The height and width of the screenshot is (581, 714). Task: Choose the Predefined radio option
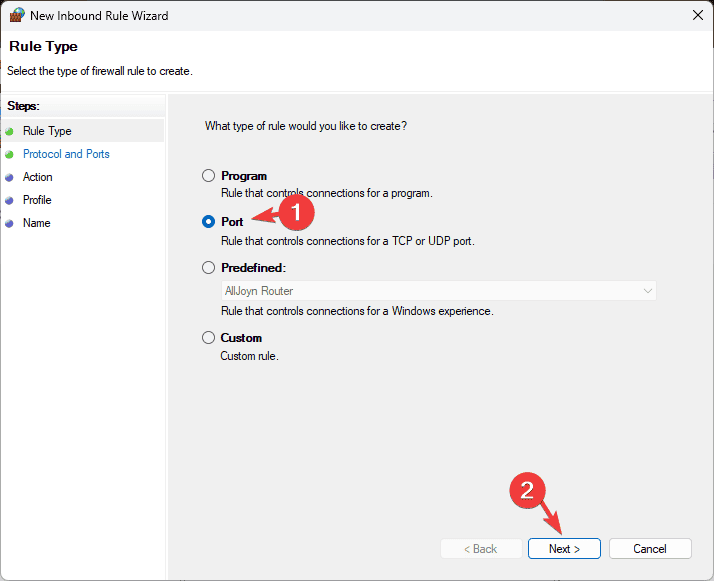click(x=209, y=268)
